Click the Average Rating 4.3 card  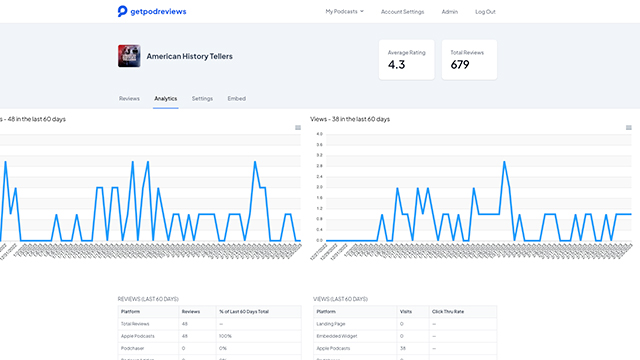407,60
